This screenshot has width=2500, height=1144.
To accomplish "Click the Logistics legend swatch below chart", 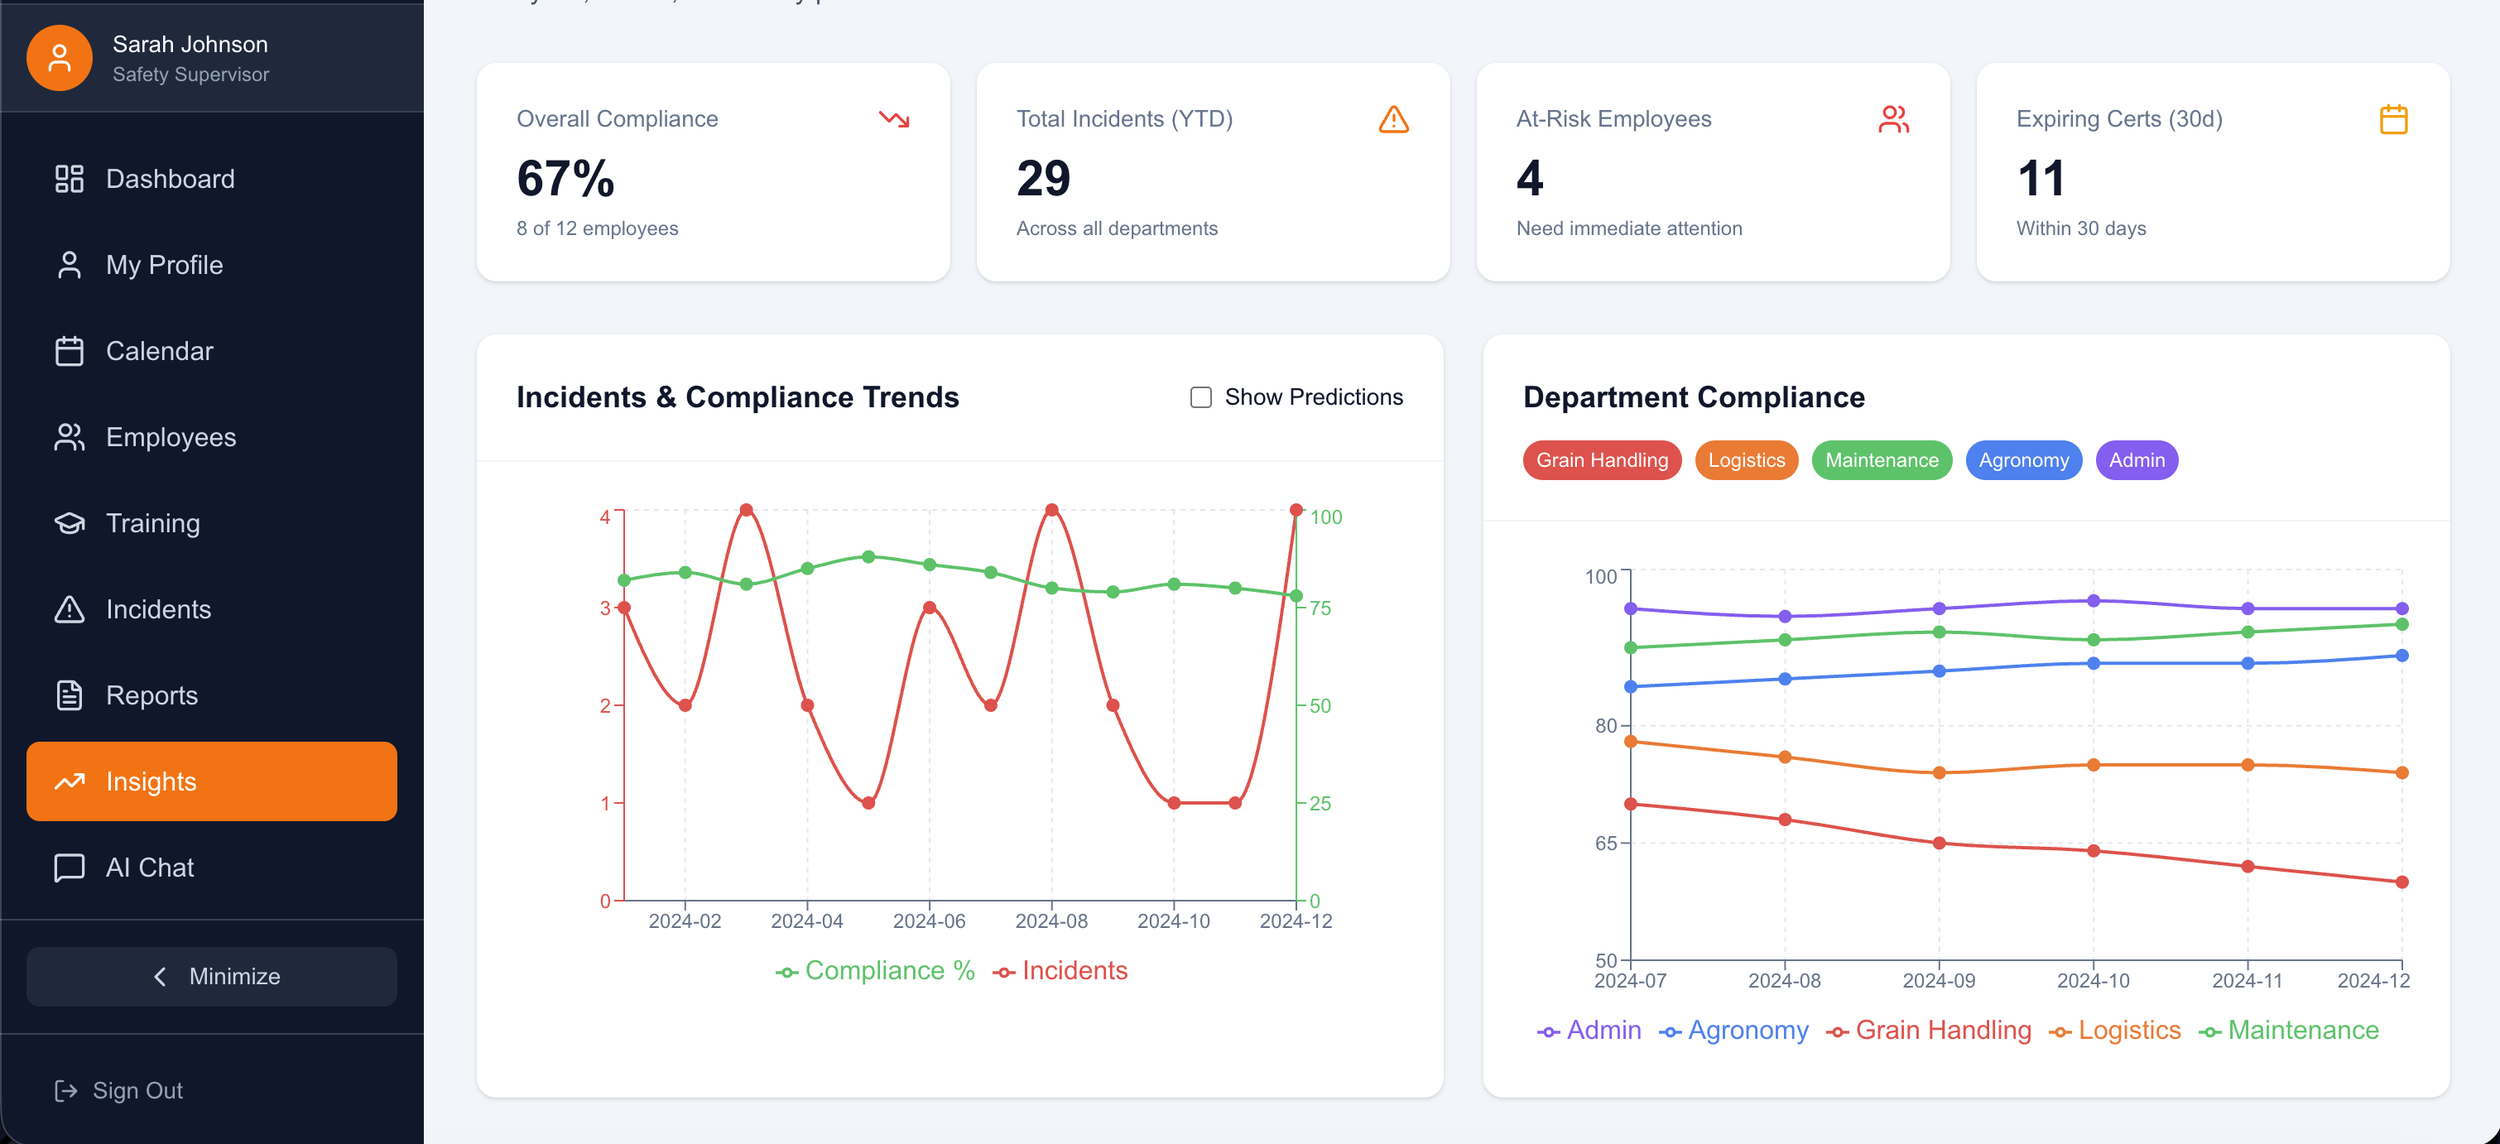I will (2060, 1032).
